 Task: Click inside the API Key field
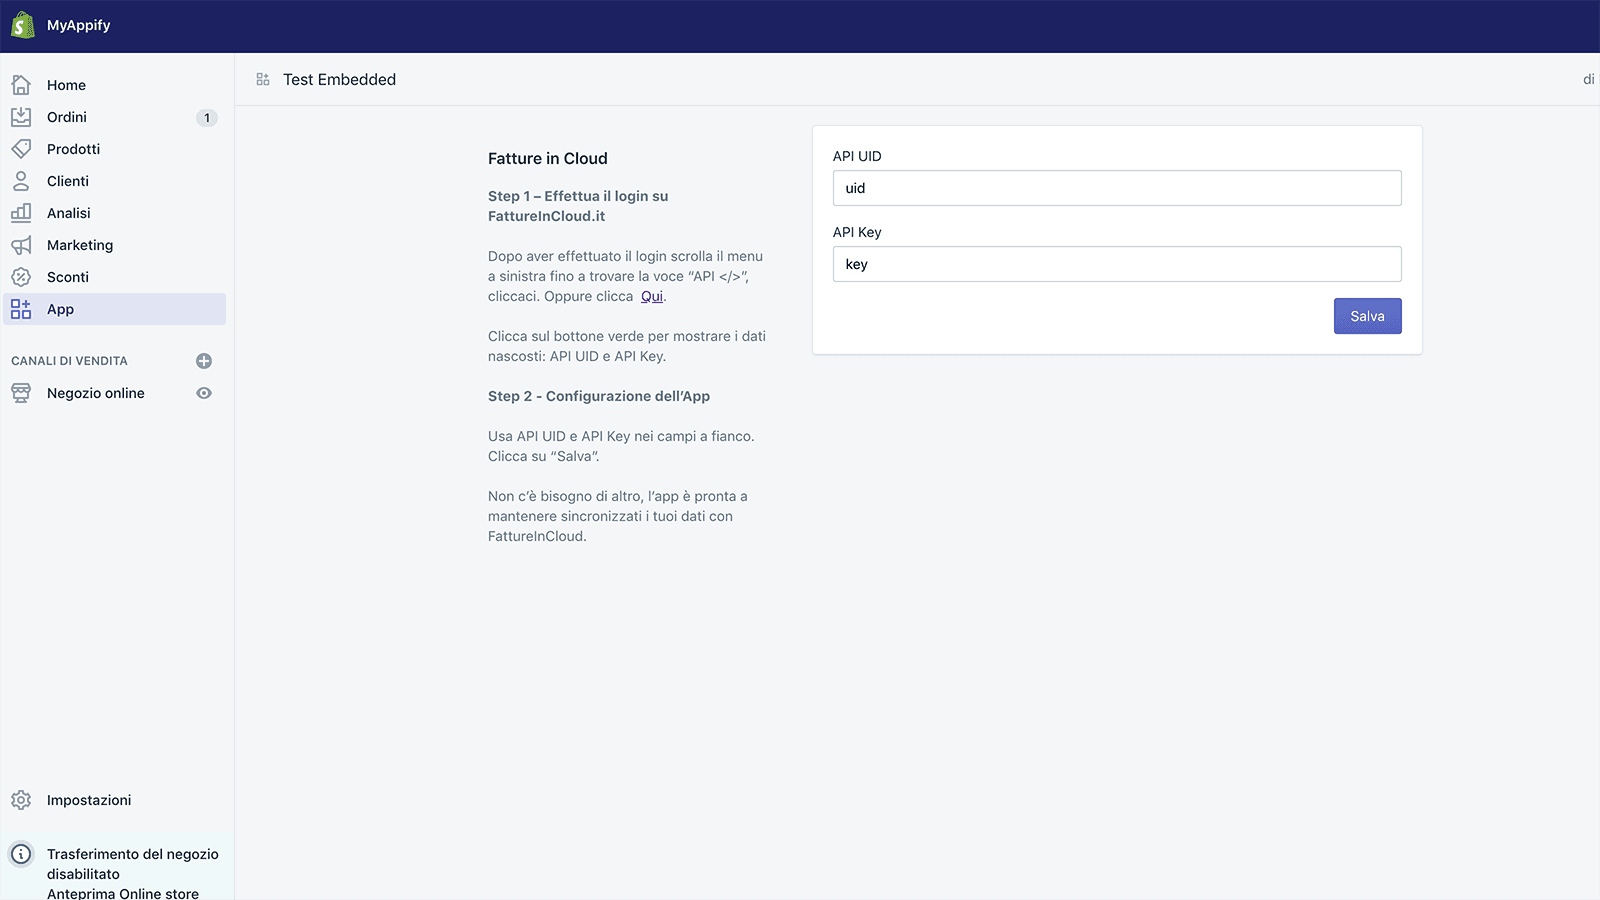1116,264
